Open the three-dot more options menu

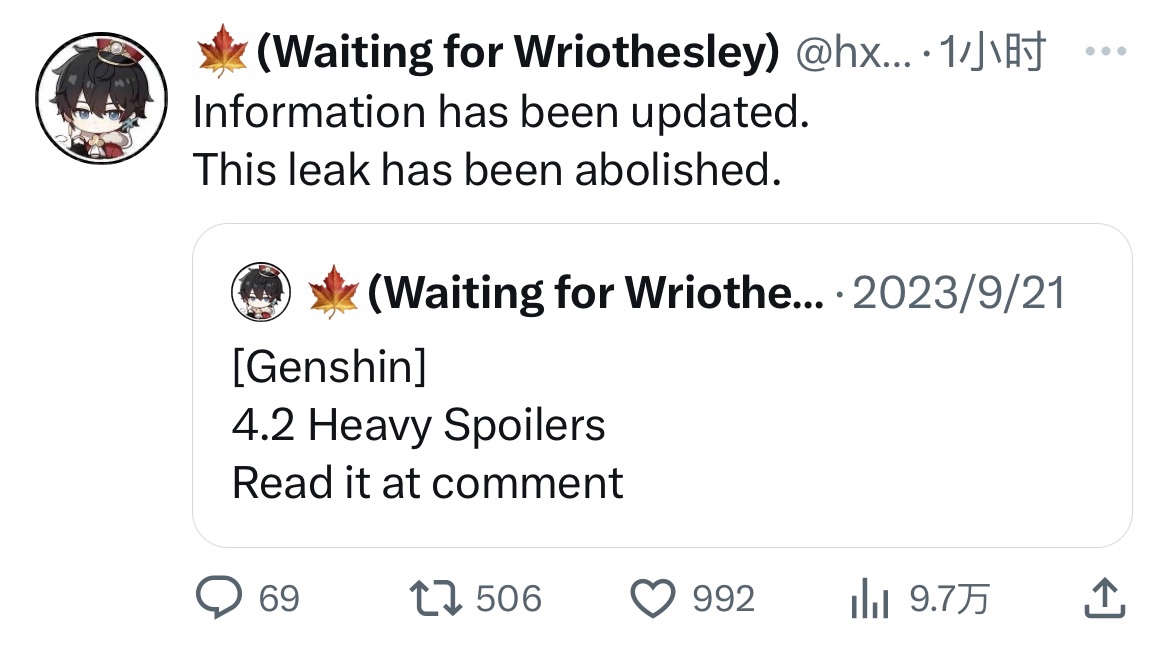(x=1106, y=51)
